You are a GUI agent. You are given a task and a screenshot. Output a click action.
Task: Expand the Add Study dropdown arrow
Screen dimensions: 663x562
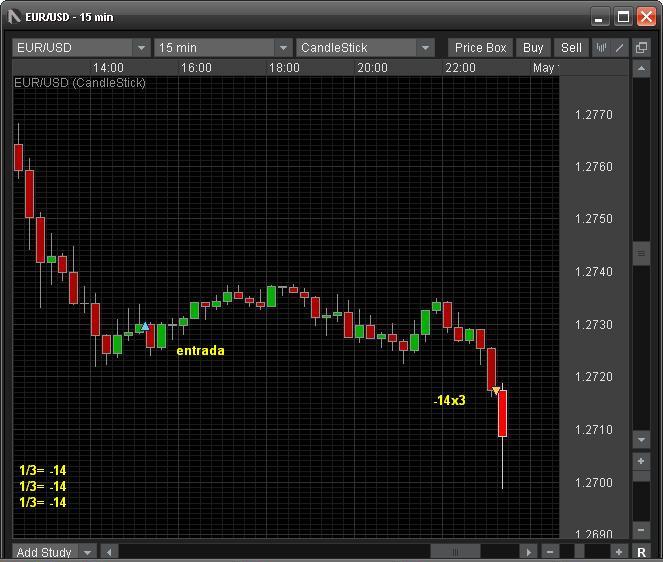(87, 552)
